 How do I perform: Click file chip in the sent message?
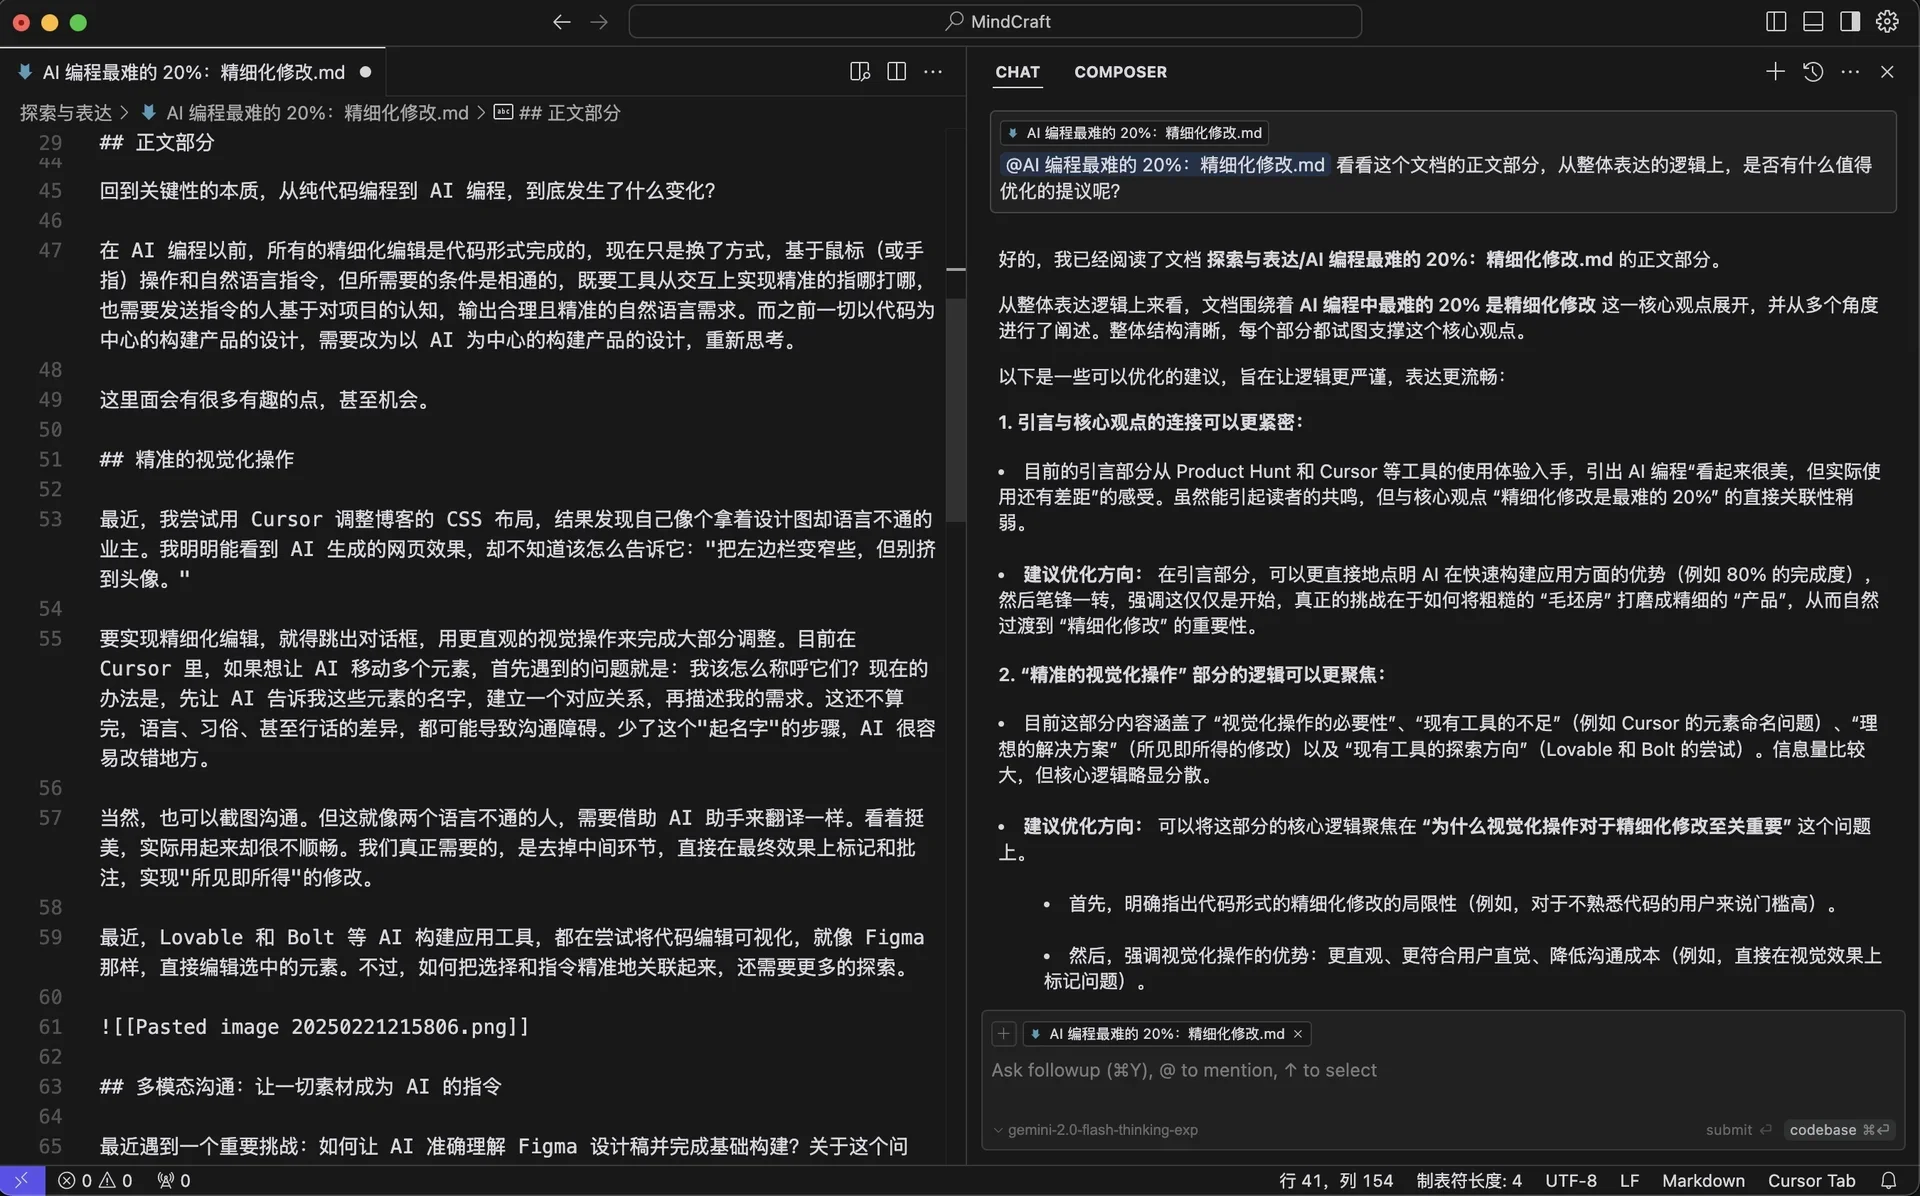[1135, 133]
